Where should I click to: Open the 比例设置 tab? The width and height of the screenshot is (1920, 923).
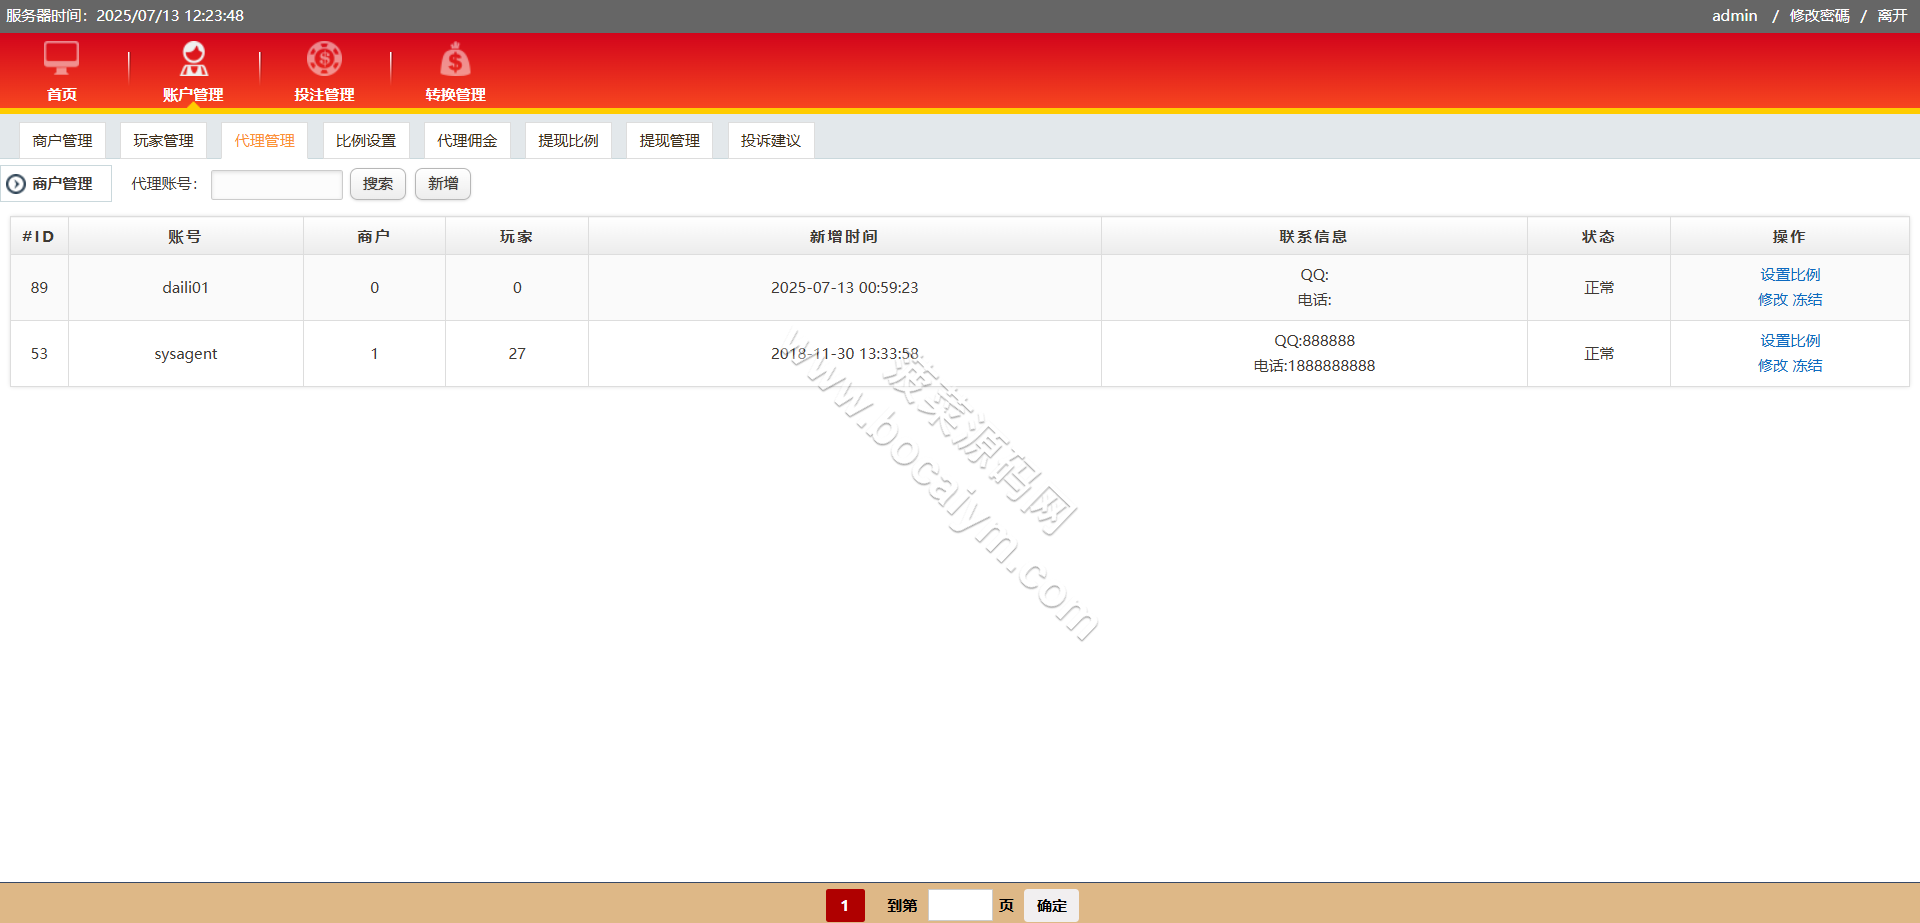click(x=365, y=141)
